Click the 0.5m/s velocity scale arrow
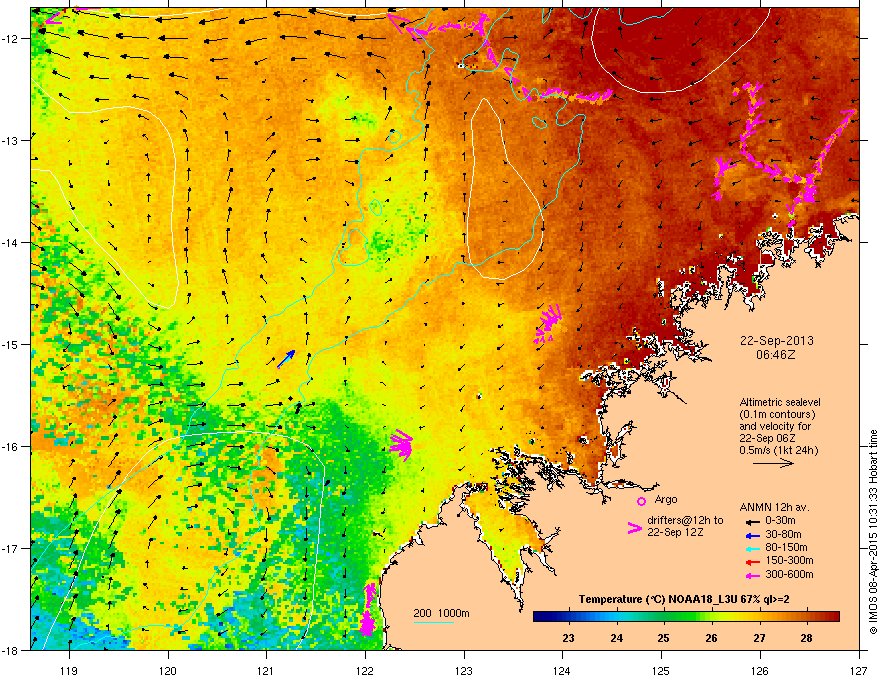880x680 pixels. click(x=773, y=463)
